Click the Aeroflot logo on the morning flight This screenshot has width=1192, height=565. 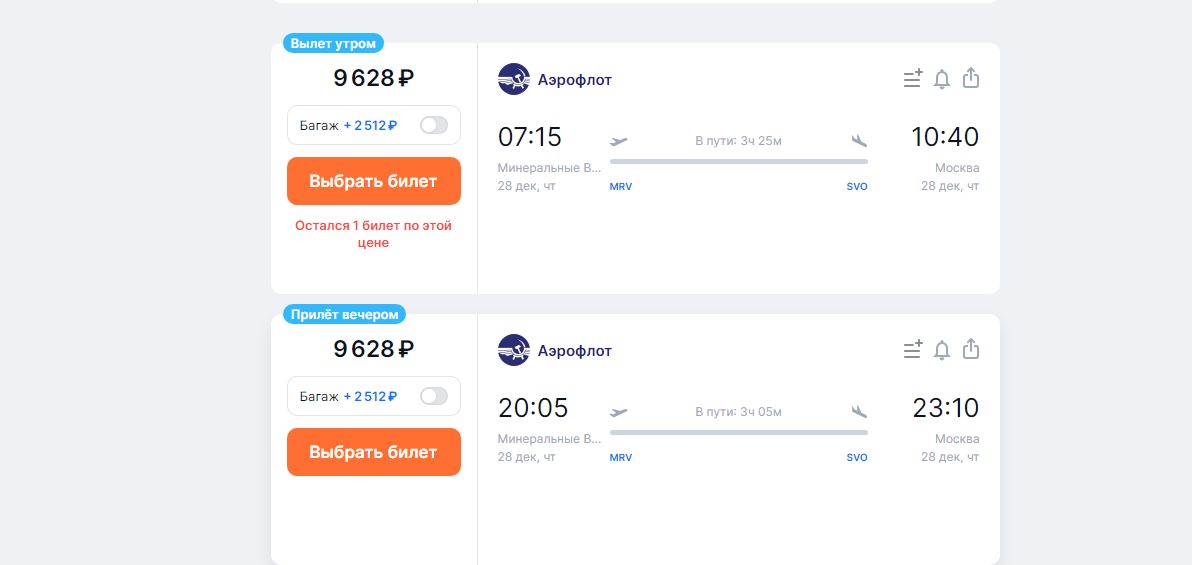point(514,79)
